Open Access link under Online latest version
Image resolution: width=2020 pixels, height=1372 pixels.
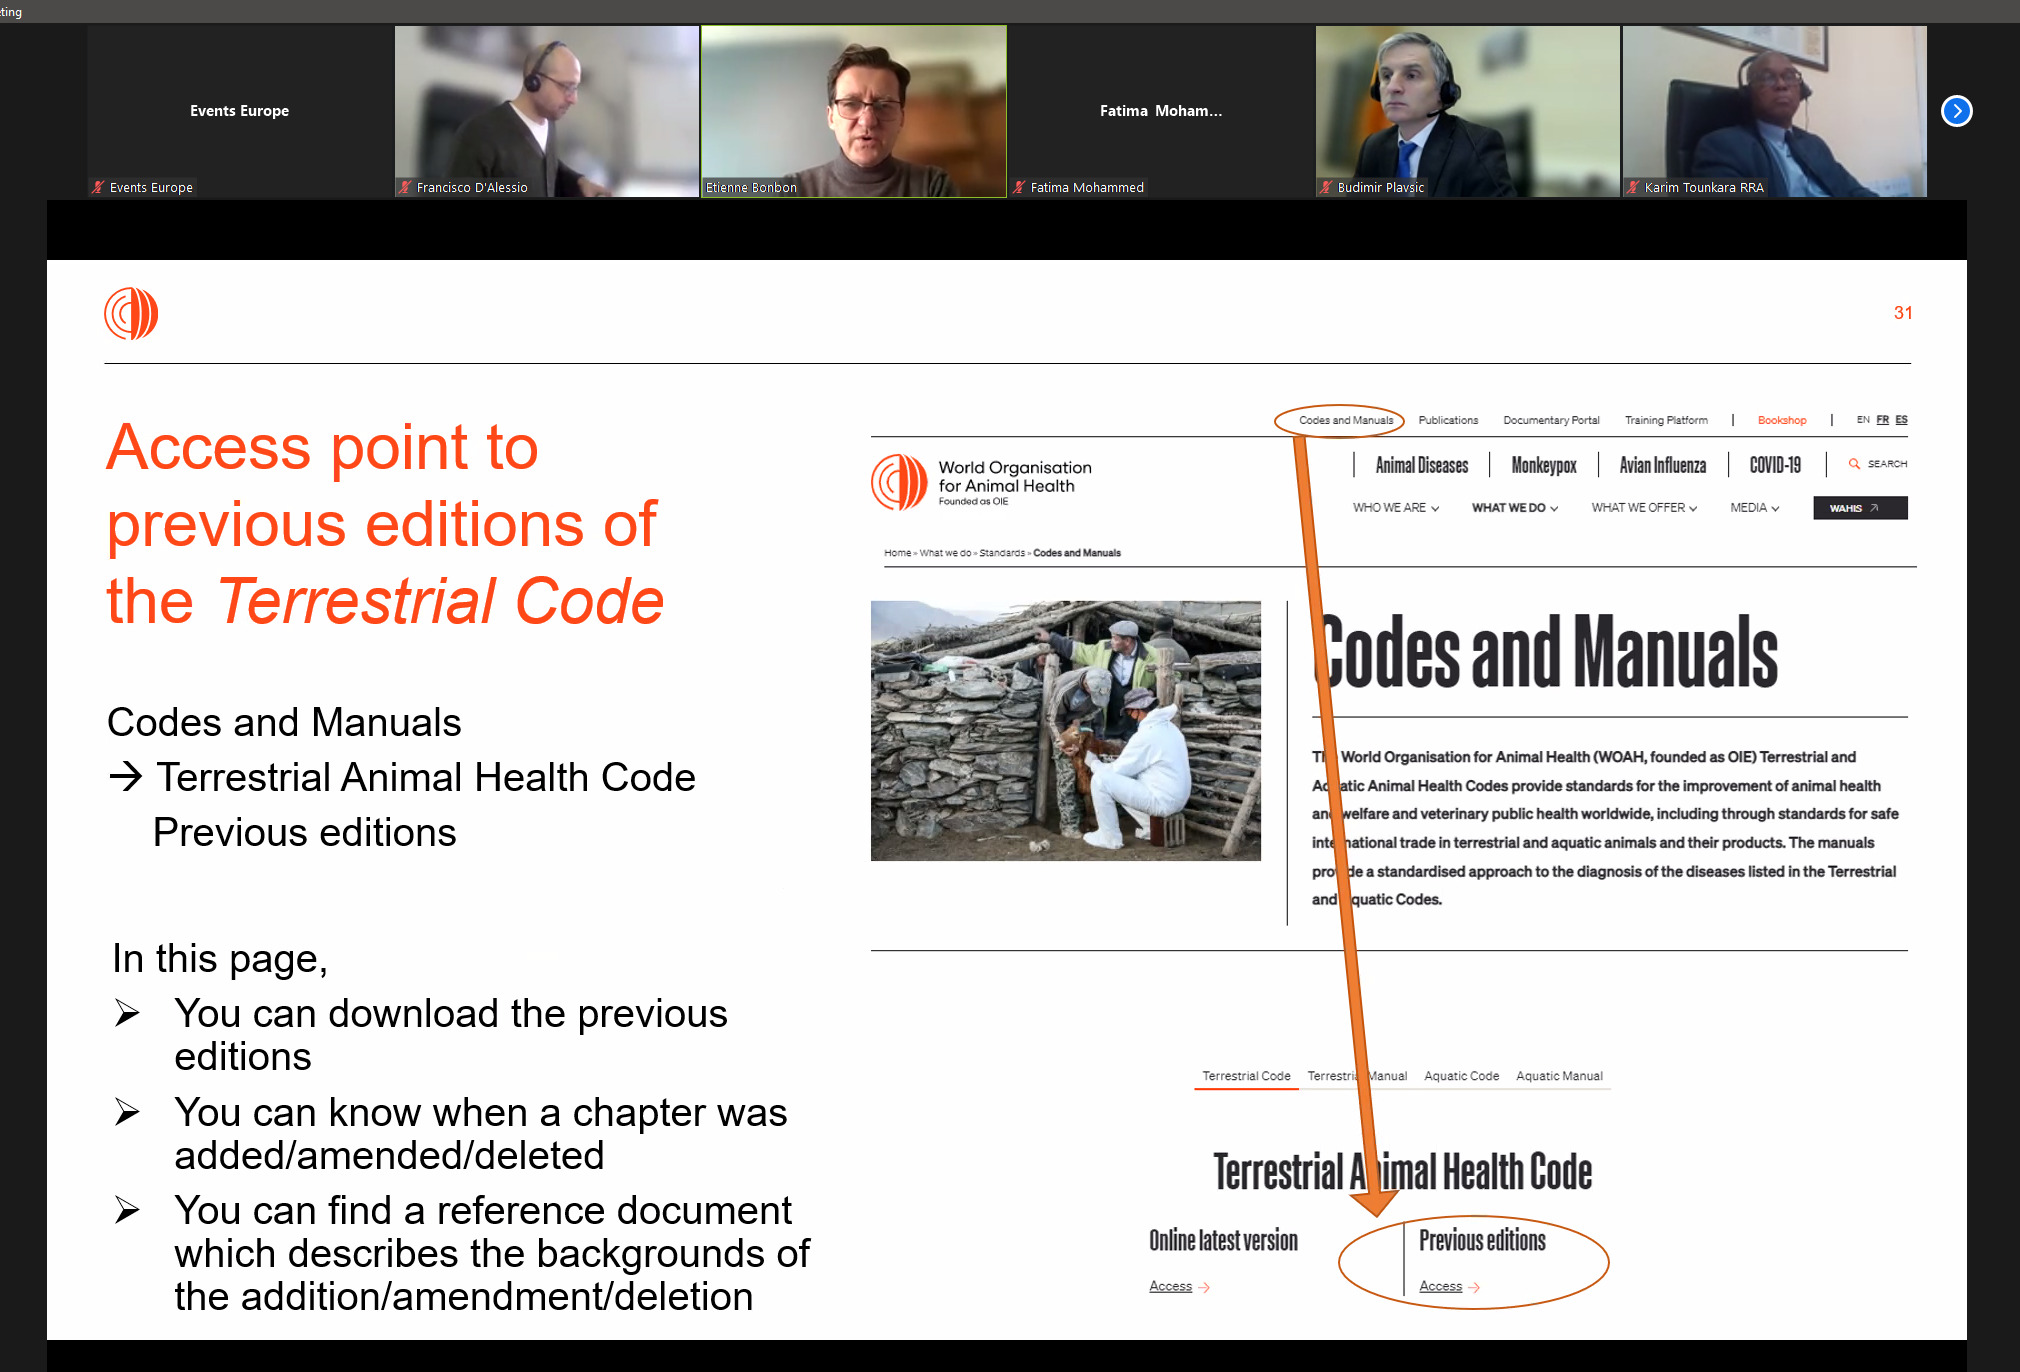pyautogui.click(x=1171, y=1286)
